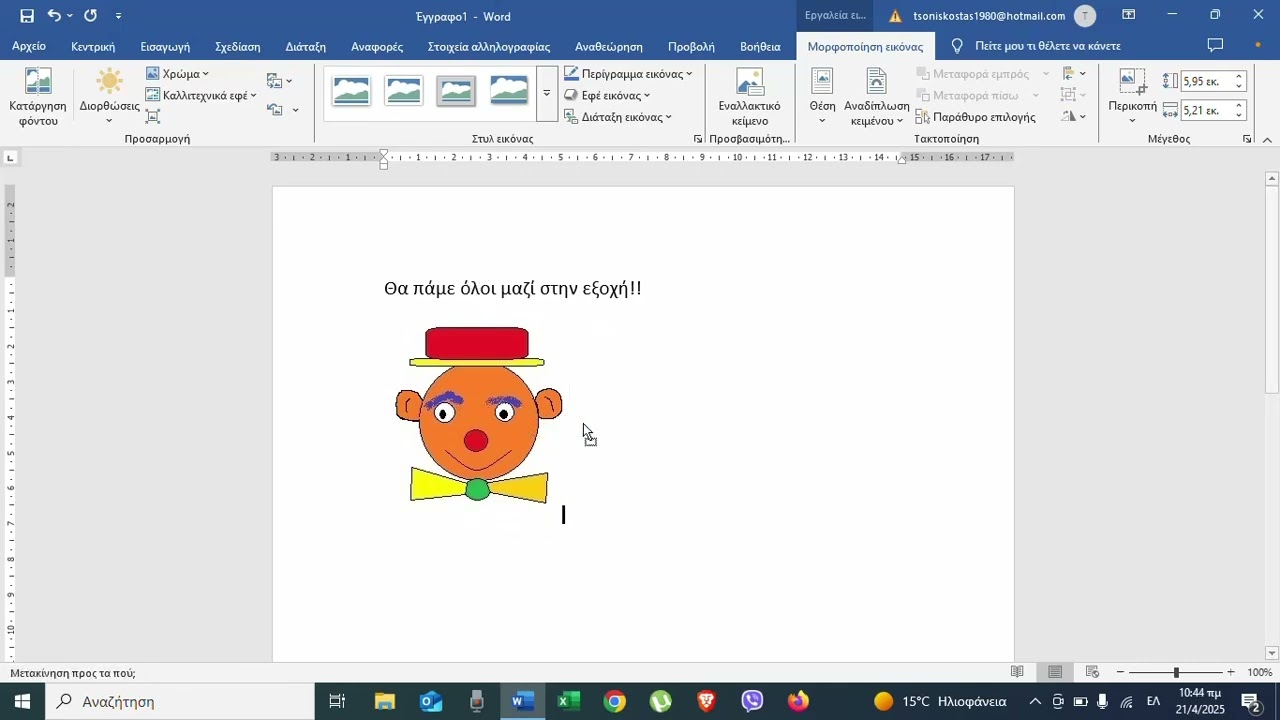The image size is (1280, 720).
Task: Click the picture height field 5,95 εκ.
Action: click(1206, 81)
